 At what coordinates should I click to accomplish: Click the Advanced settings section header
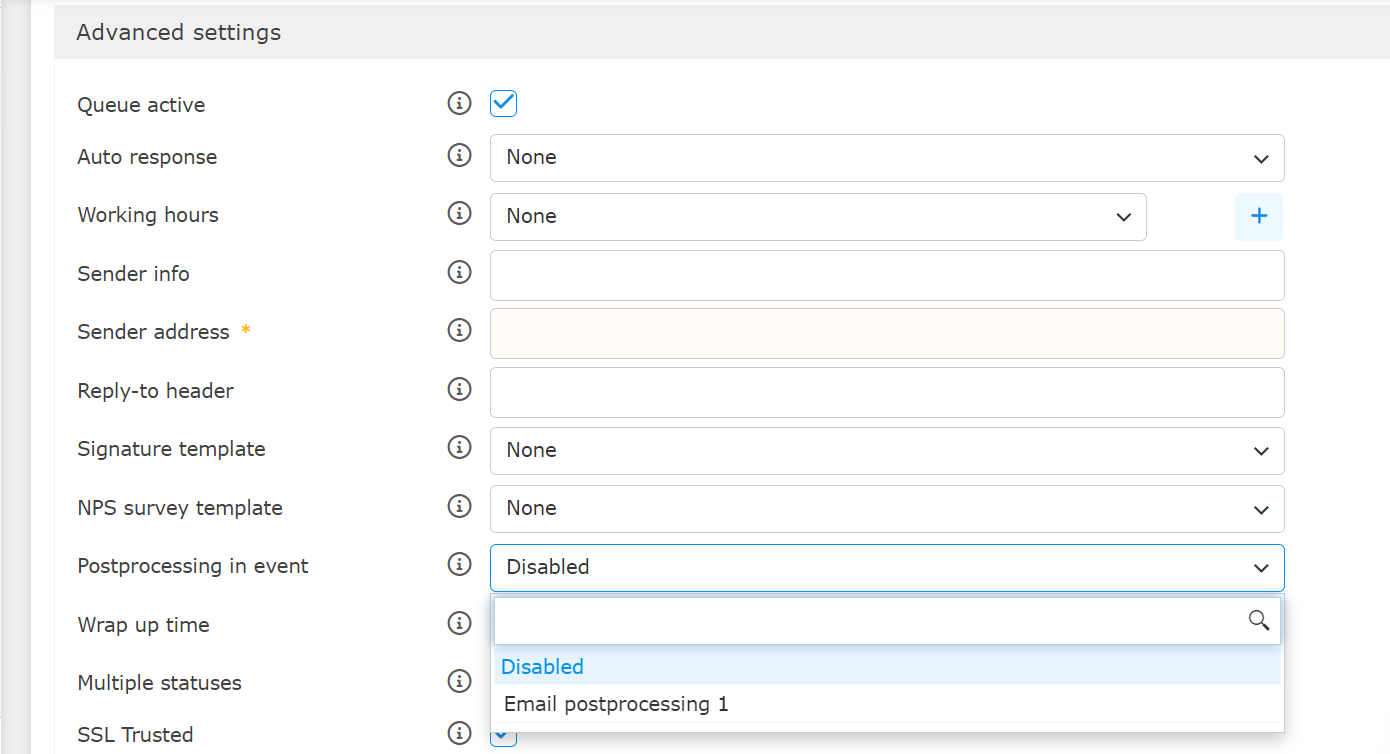[722, 32]
